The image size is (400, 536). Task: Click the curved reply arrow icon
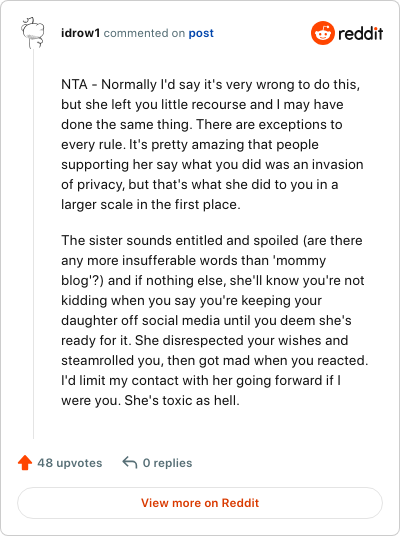pyautogui.click(x=130, y=463)
